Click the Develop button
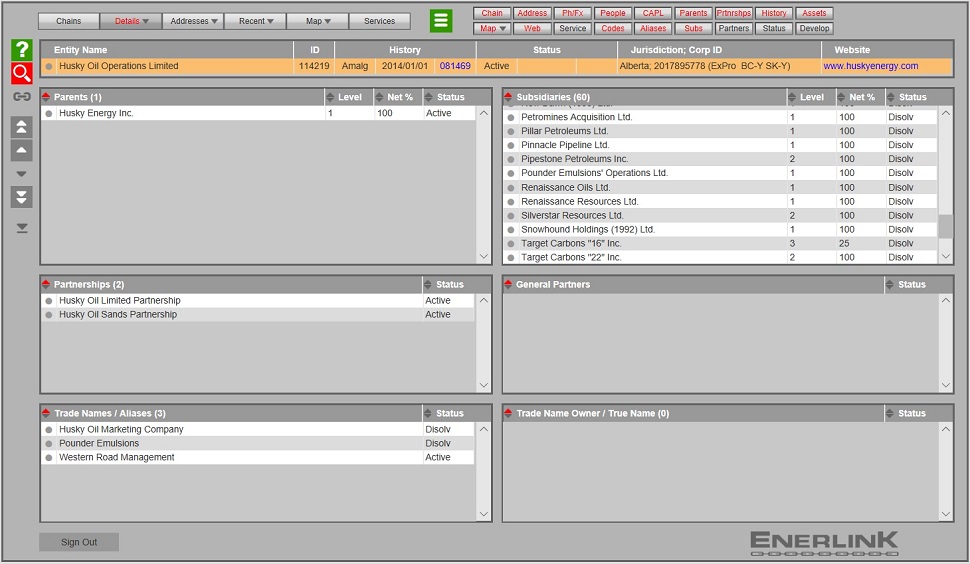 tap(814, 28)
